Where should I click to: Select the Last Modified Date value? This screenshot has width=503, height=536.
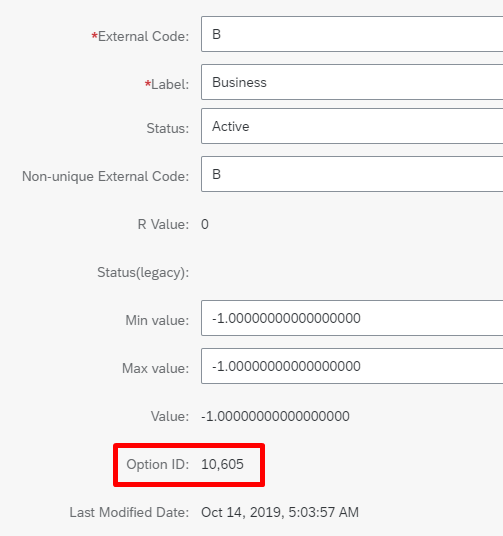tap(280, 512)
